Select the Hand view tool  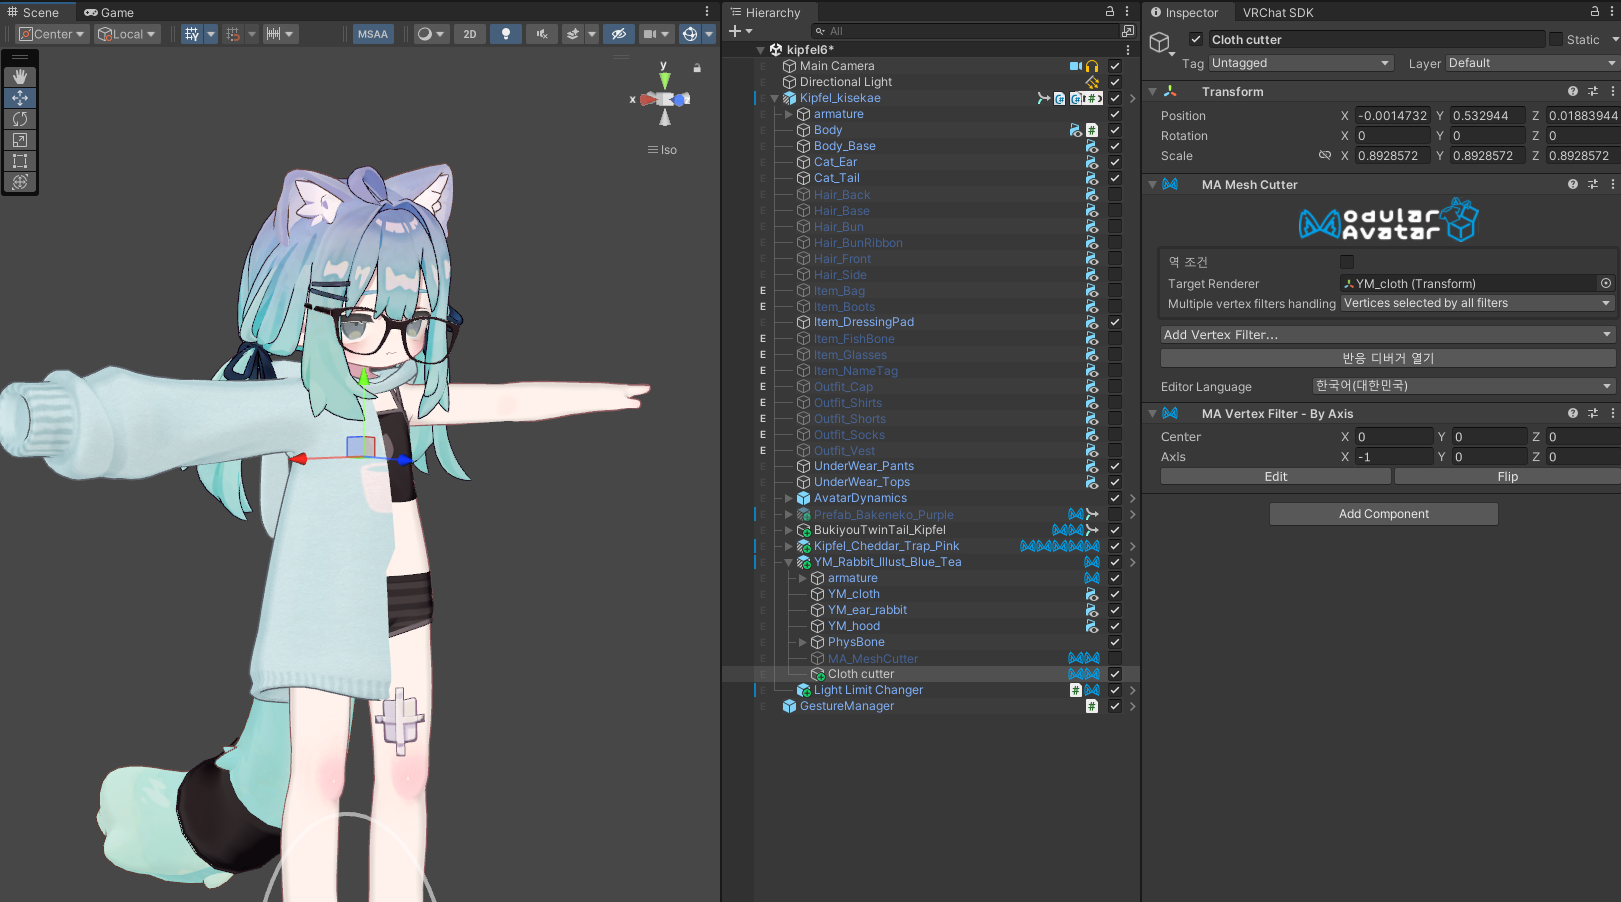(x=20, y=77)
